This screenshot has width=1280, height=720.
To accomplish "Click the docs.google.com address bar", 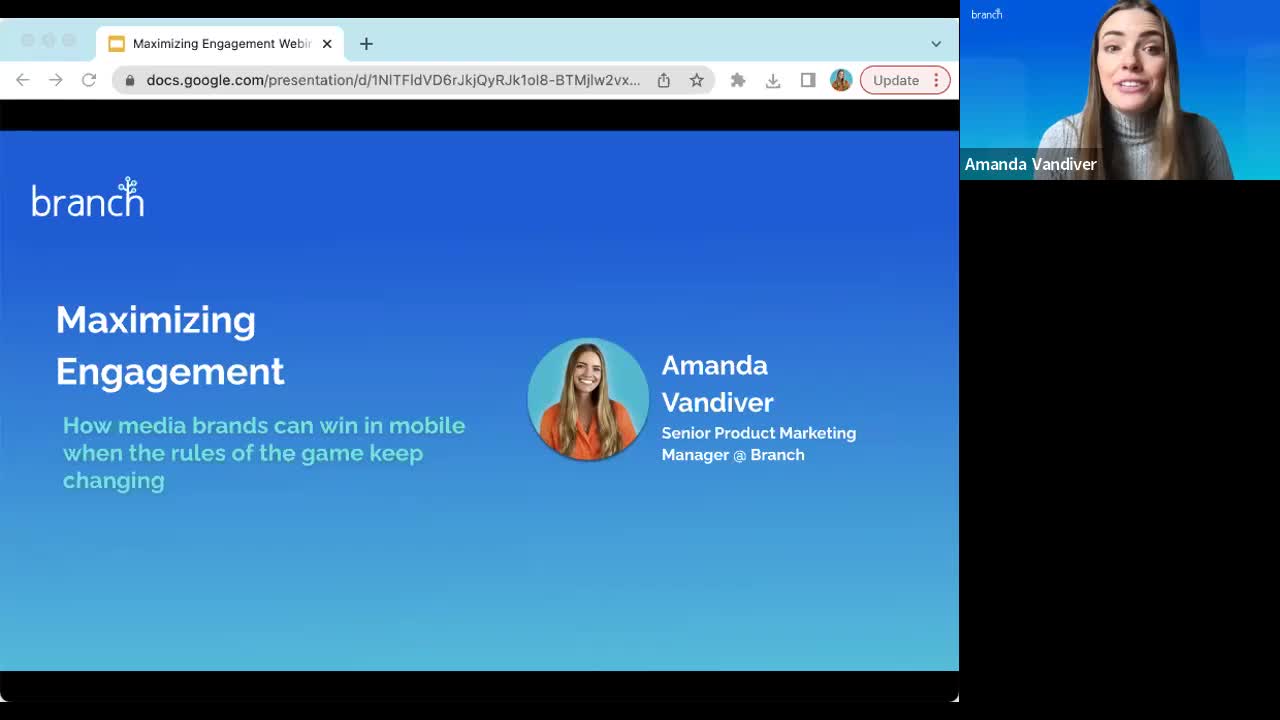I will (392, 80).
